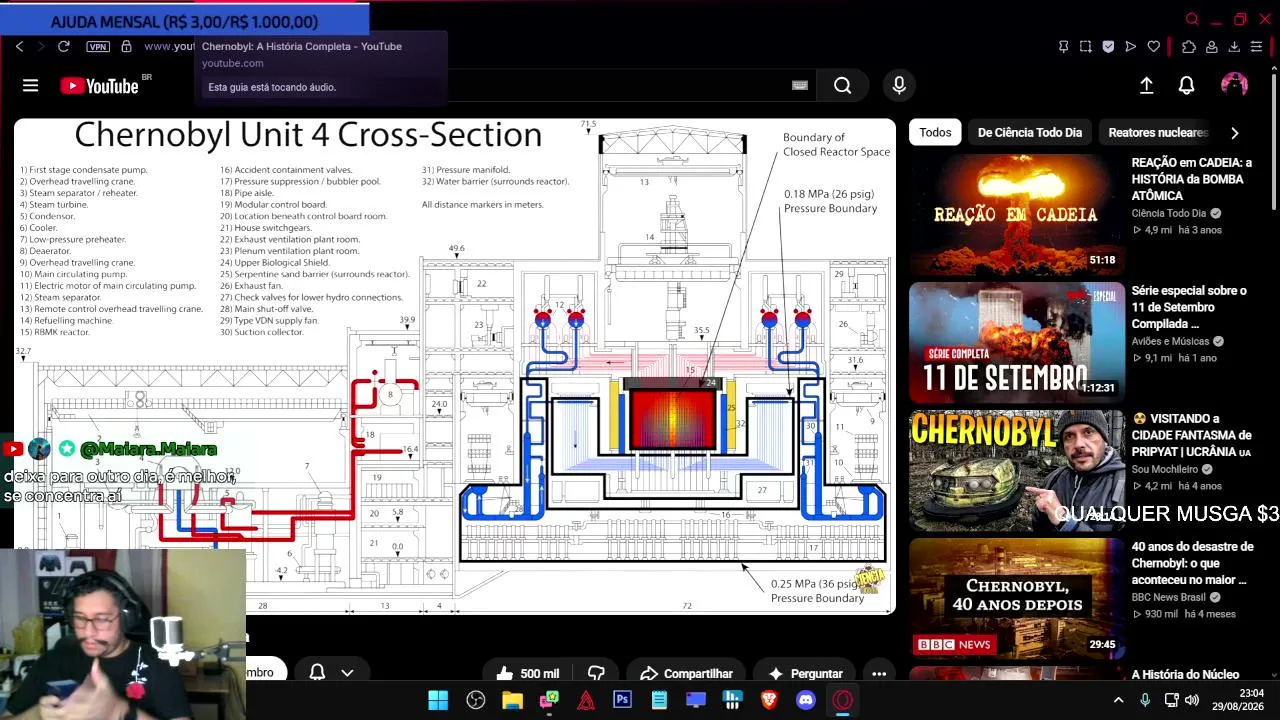Click the system tray microphone icon
Viewport: 1280px width, 720px height.
coord(1145,700)
